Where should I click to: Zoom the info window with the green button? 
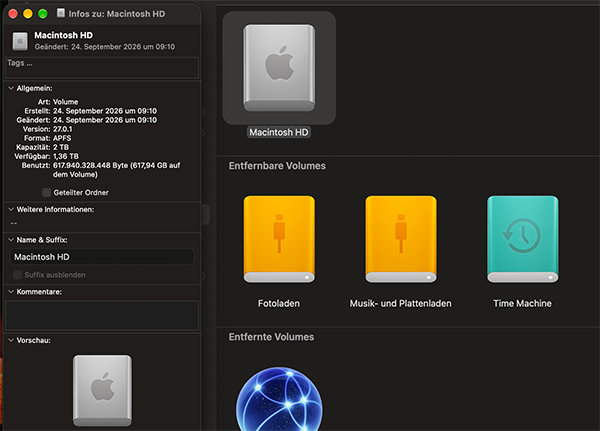[42, 14]
